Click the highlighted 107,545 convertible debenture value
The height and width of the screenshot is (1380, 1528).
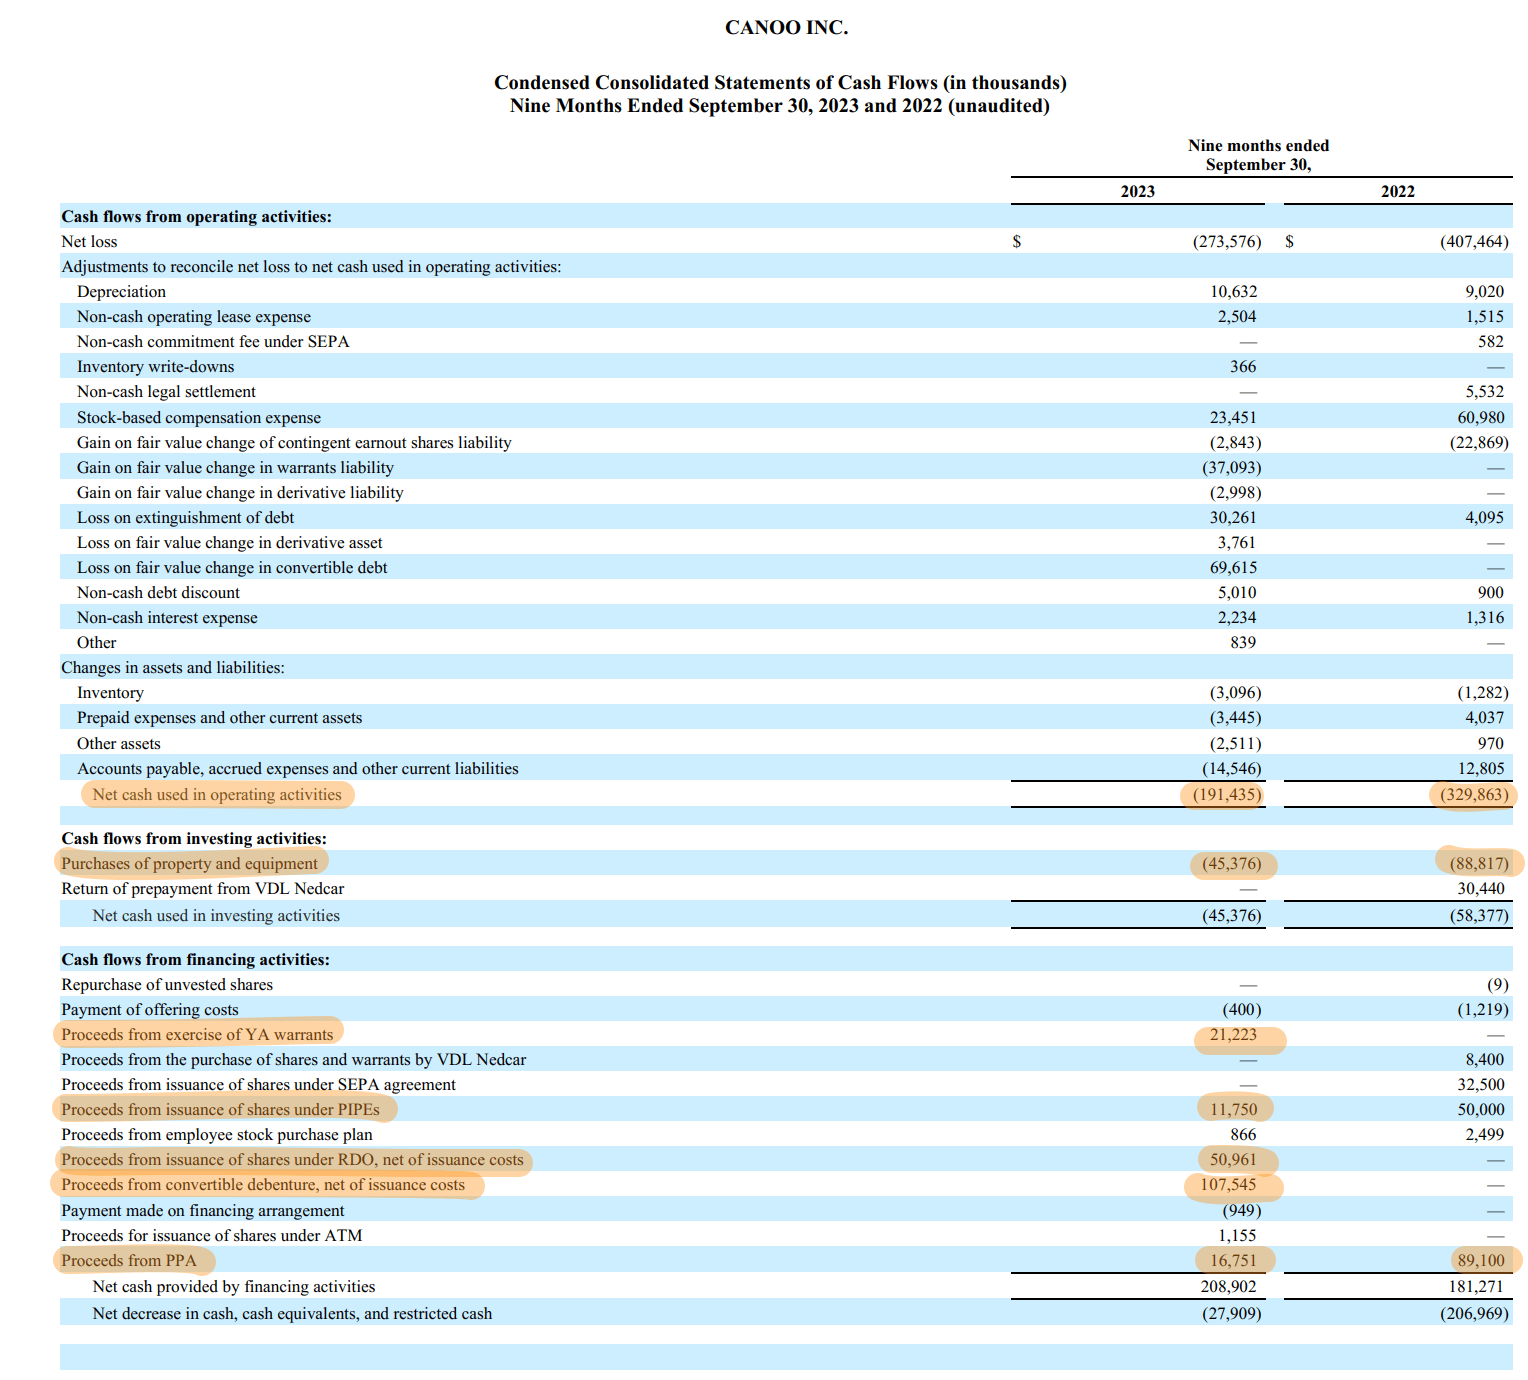click(1228, 1185)
